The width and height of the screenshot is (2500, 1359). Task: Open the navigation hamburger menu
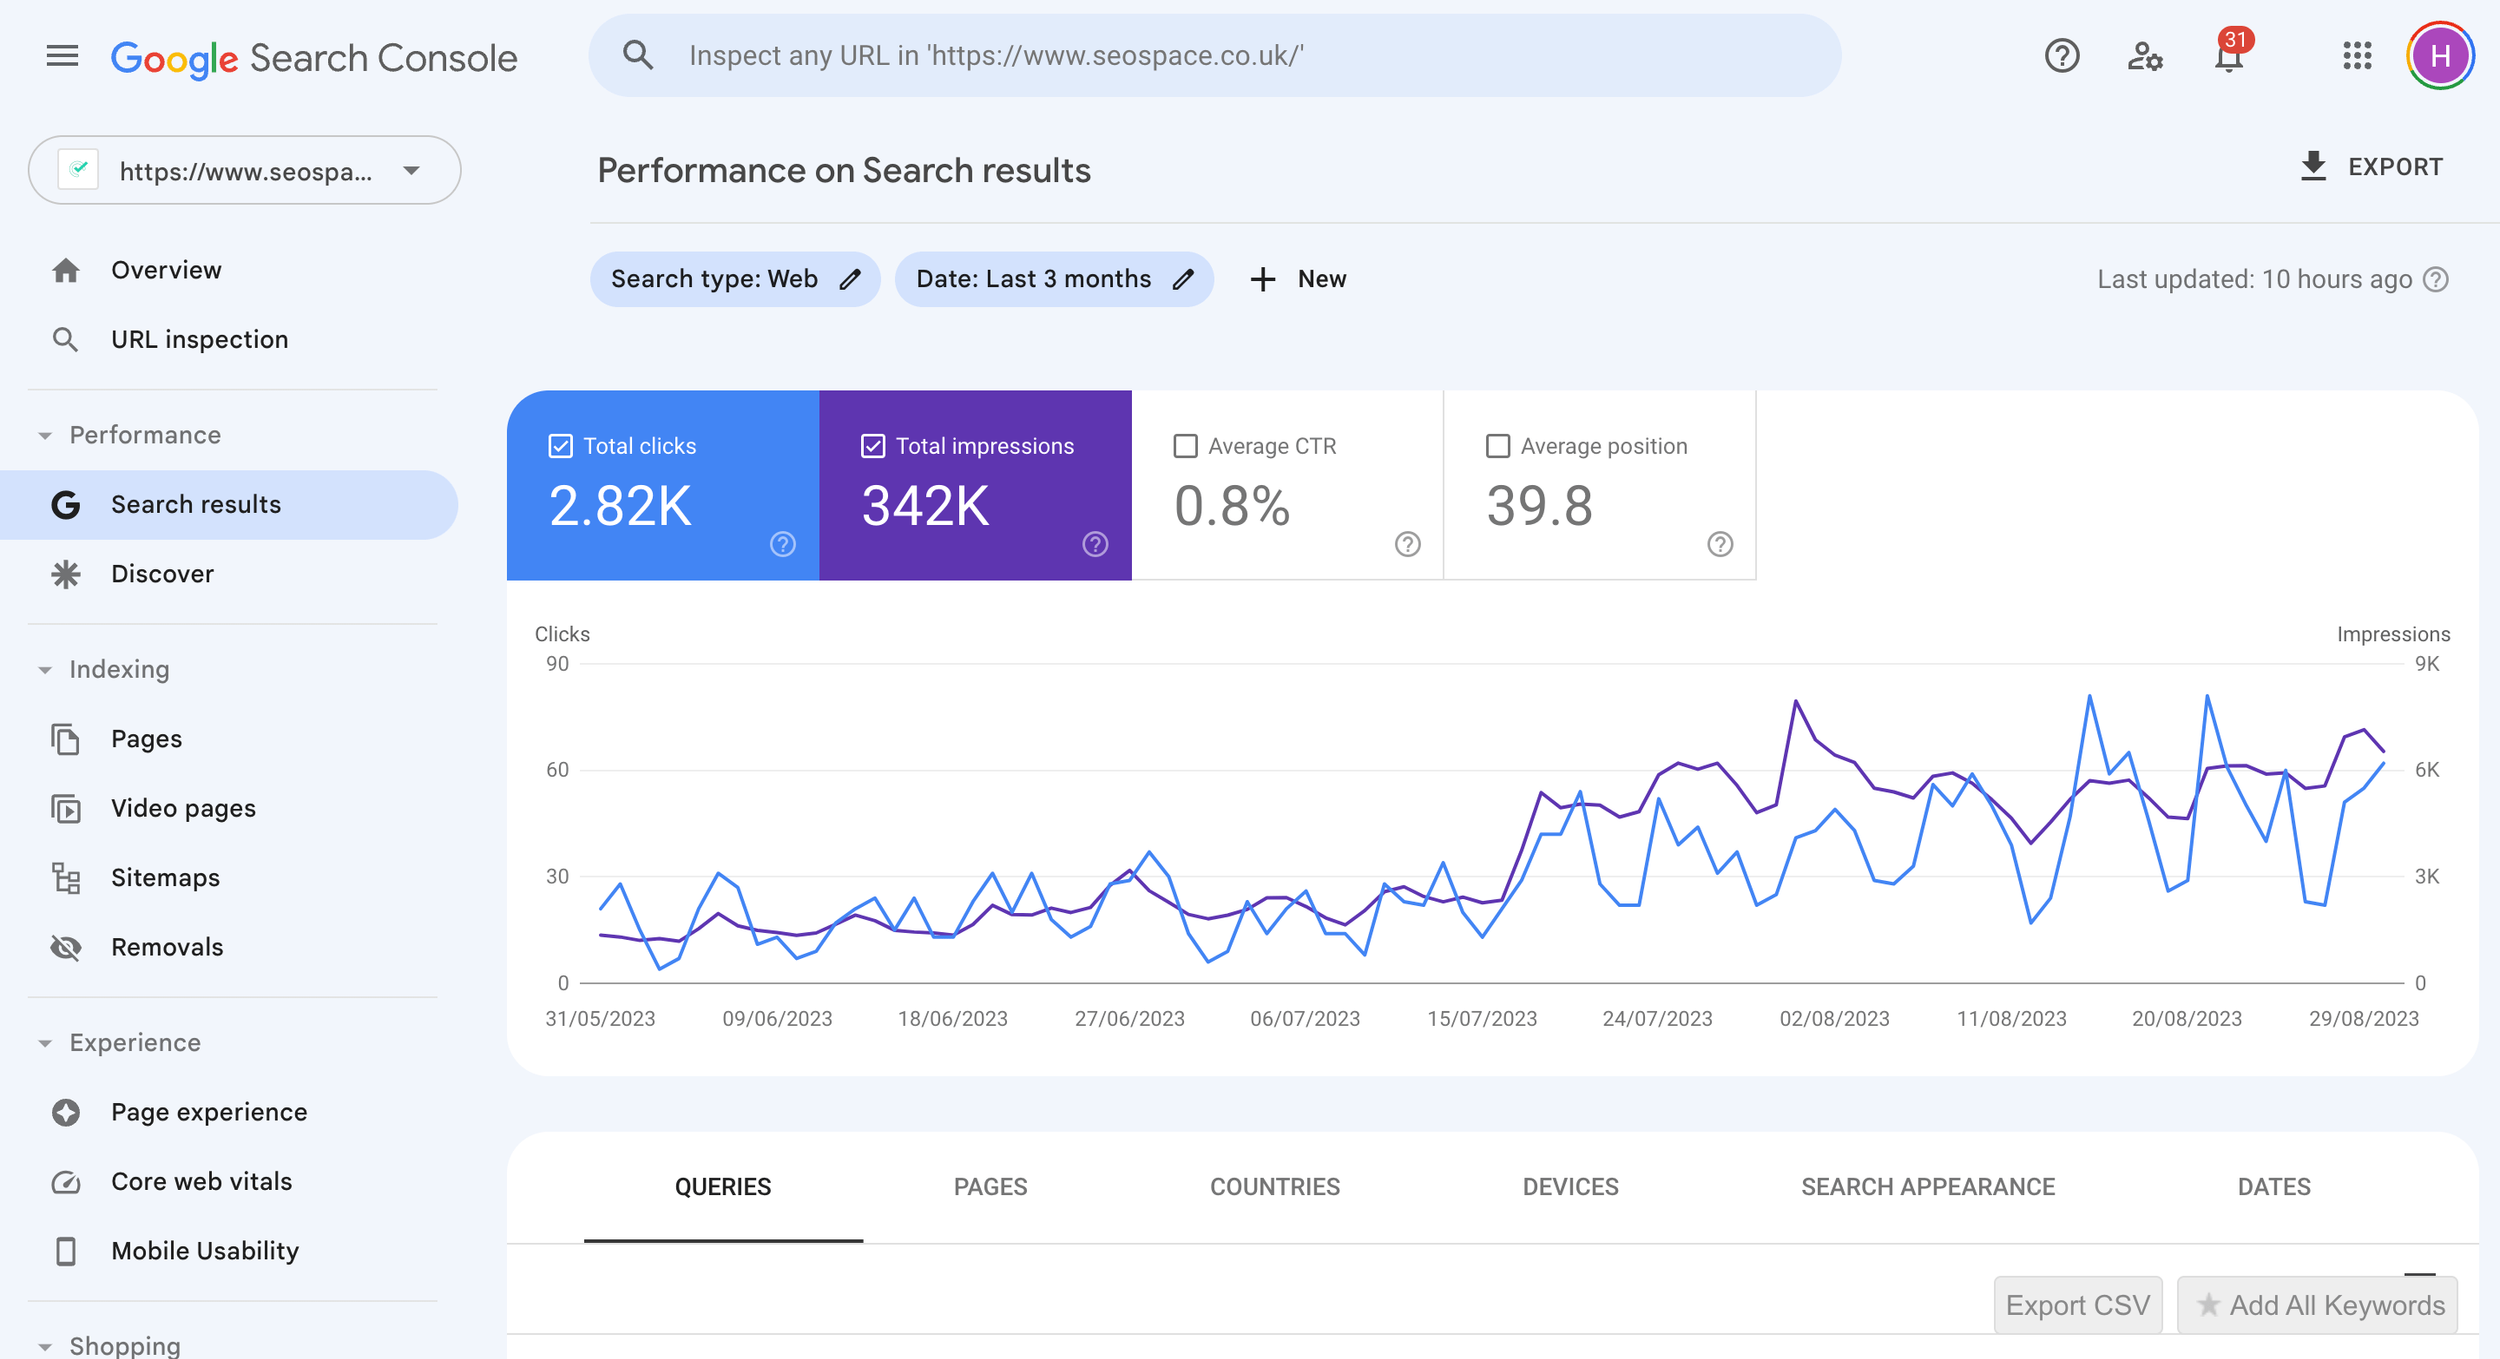[x=62, y=55]
